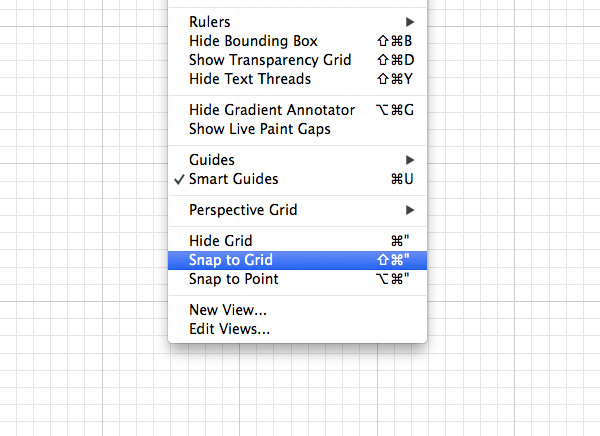Open the Guides submenu
Screen dimensions: 600x436
click(x=212, y=160)
